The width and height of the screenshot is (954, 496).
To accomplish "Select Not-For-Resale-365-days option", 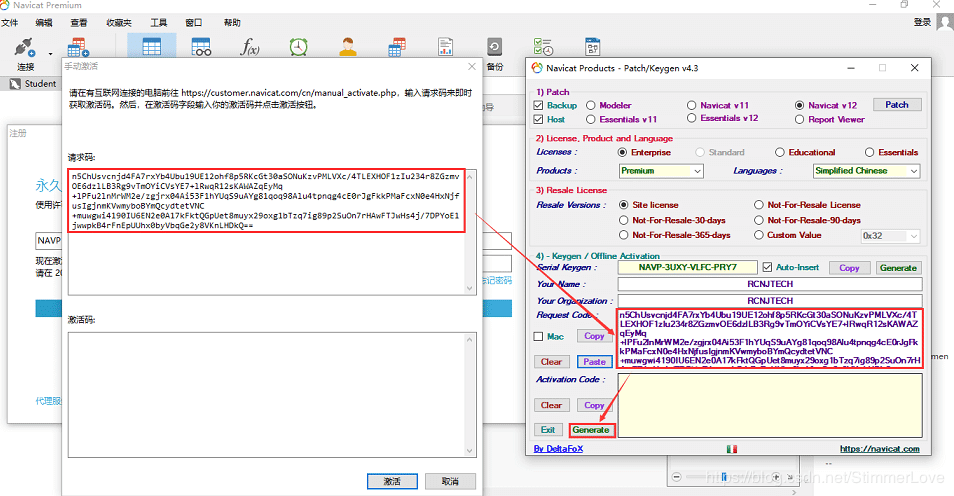I will point(624,235).
